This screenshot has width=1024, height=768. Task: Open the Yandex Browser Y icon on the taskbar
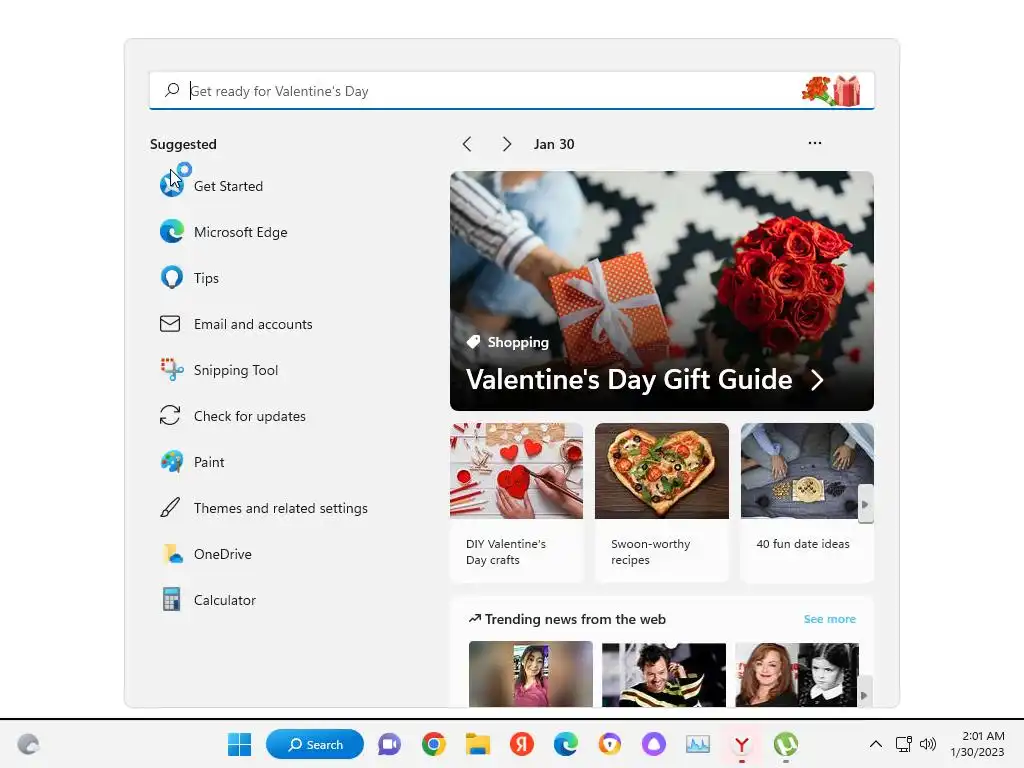click(741, 744)
